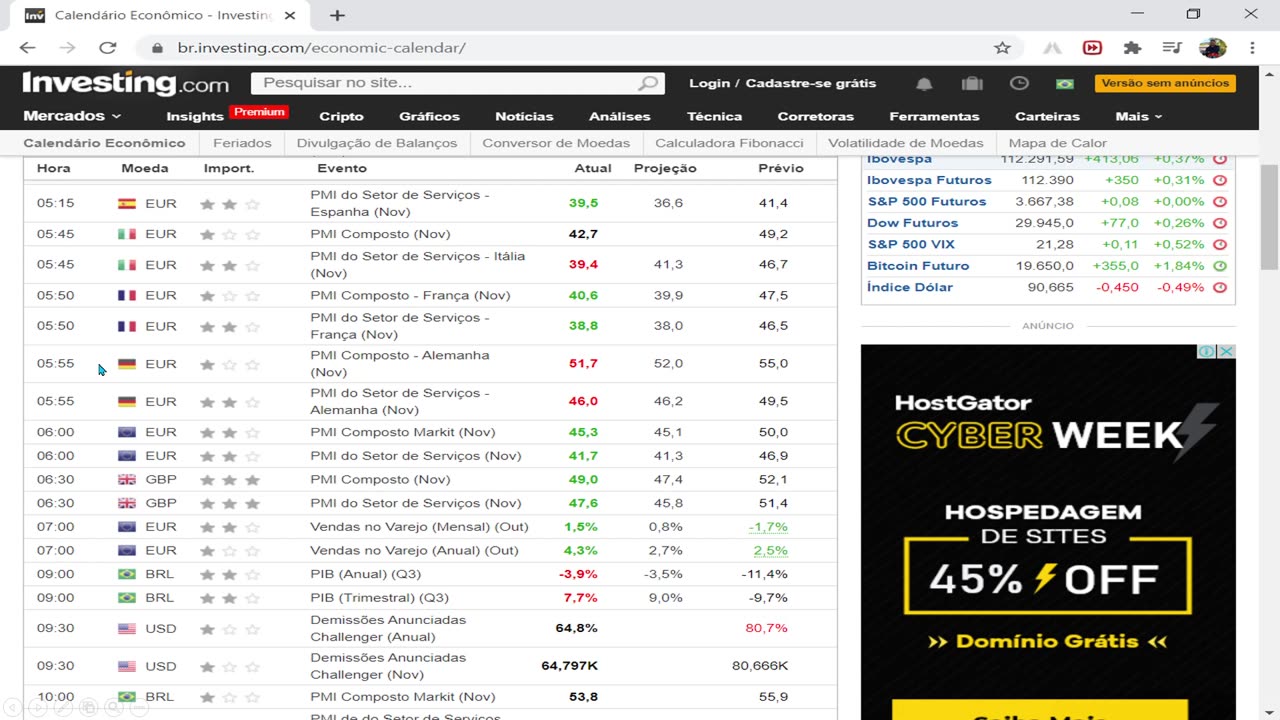Click the clock icon in site header

[x=1019, y=83]
